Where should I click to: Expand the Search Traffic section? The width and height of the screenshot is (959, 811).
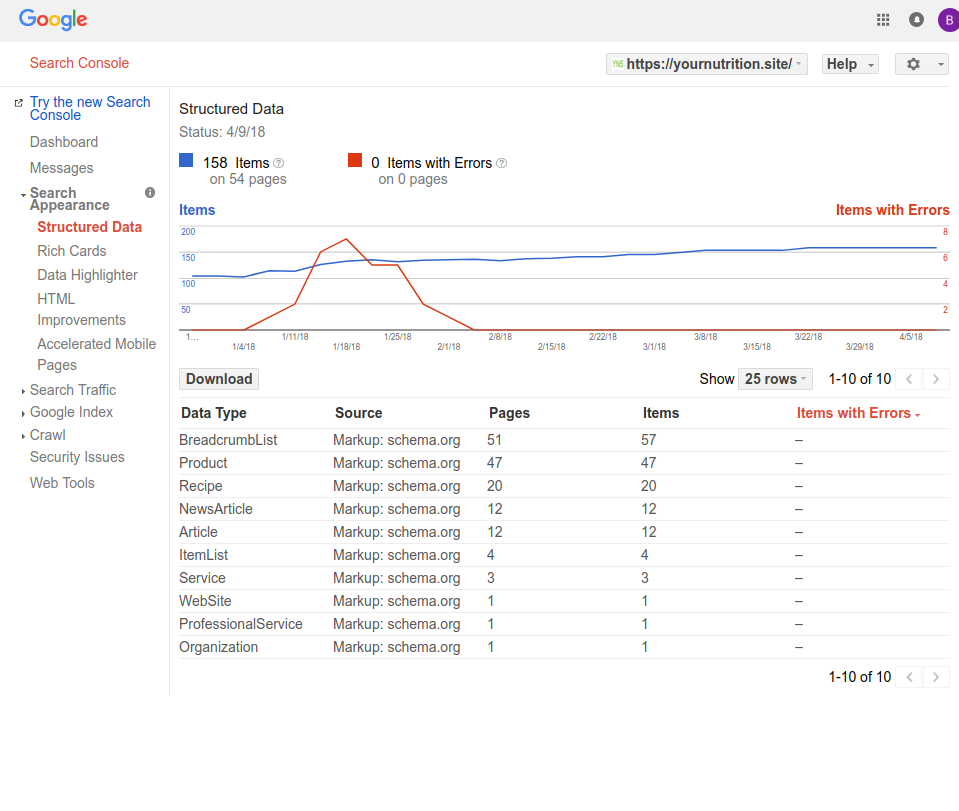pyautogui.click(x=72, y=390)
